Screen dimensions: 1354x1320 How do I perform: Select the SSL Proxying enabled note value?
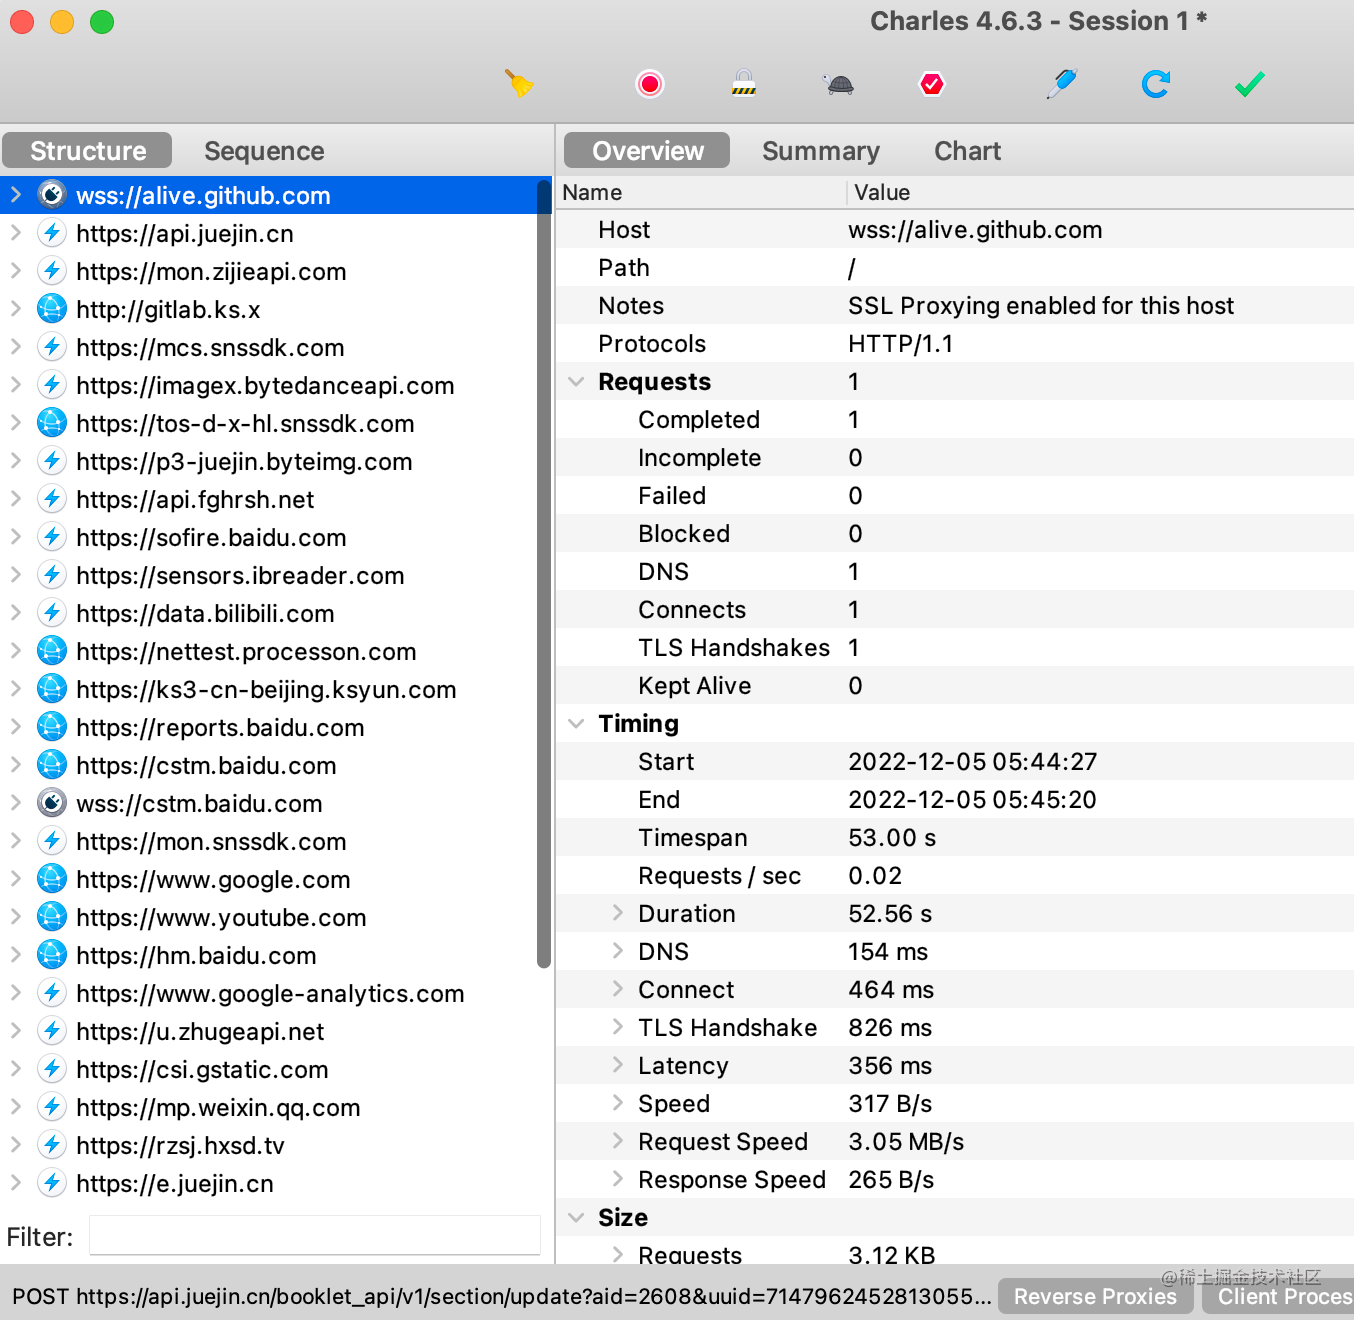pos(1041,305)
